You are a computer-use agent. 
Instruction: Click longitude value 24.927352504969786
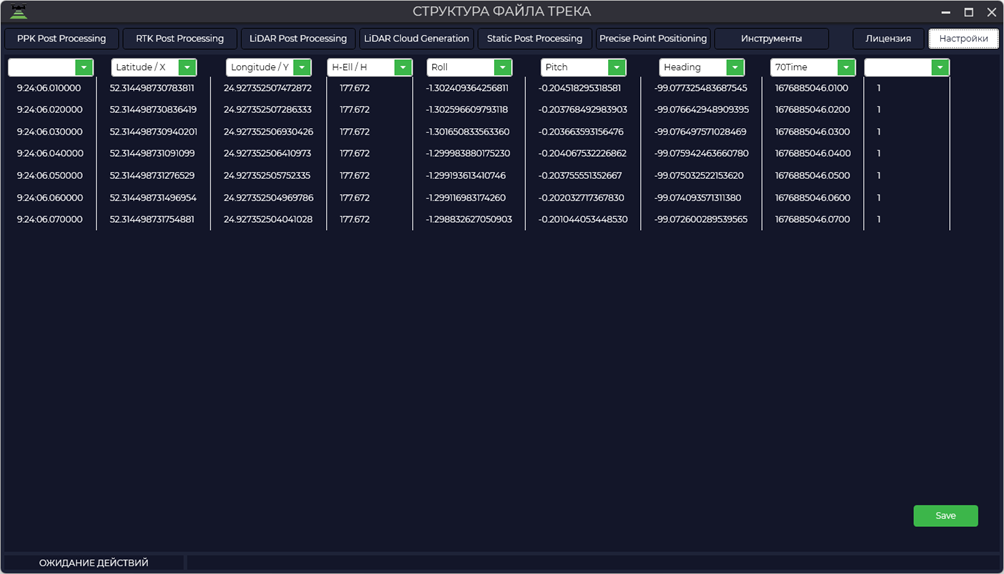[268, 198]
